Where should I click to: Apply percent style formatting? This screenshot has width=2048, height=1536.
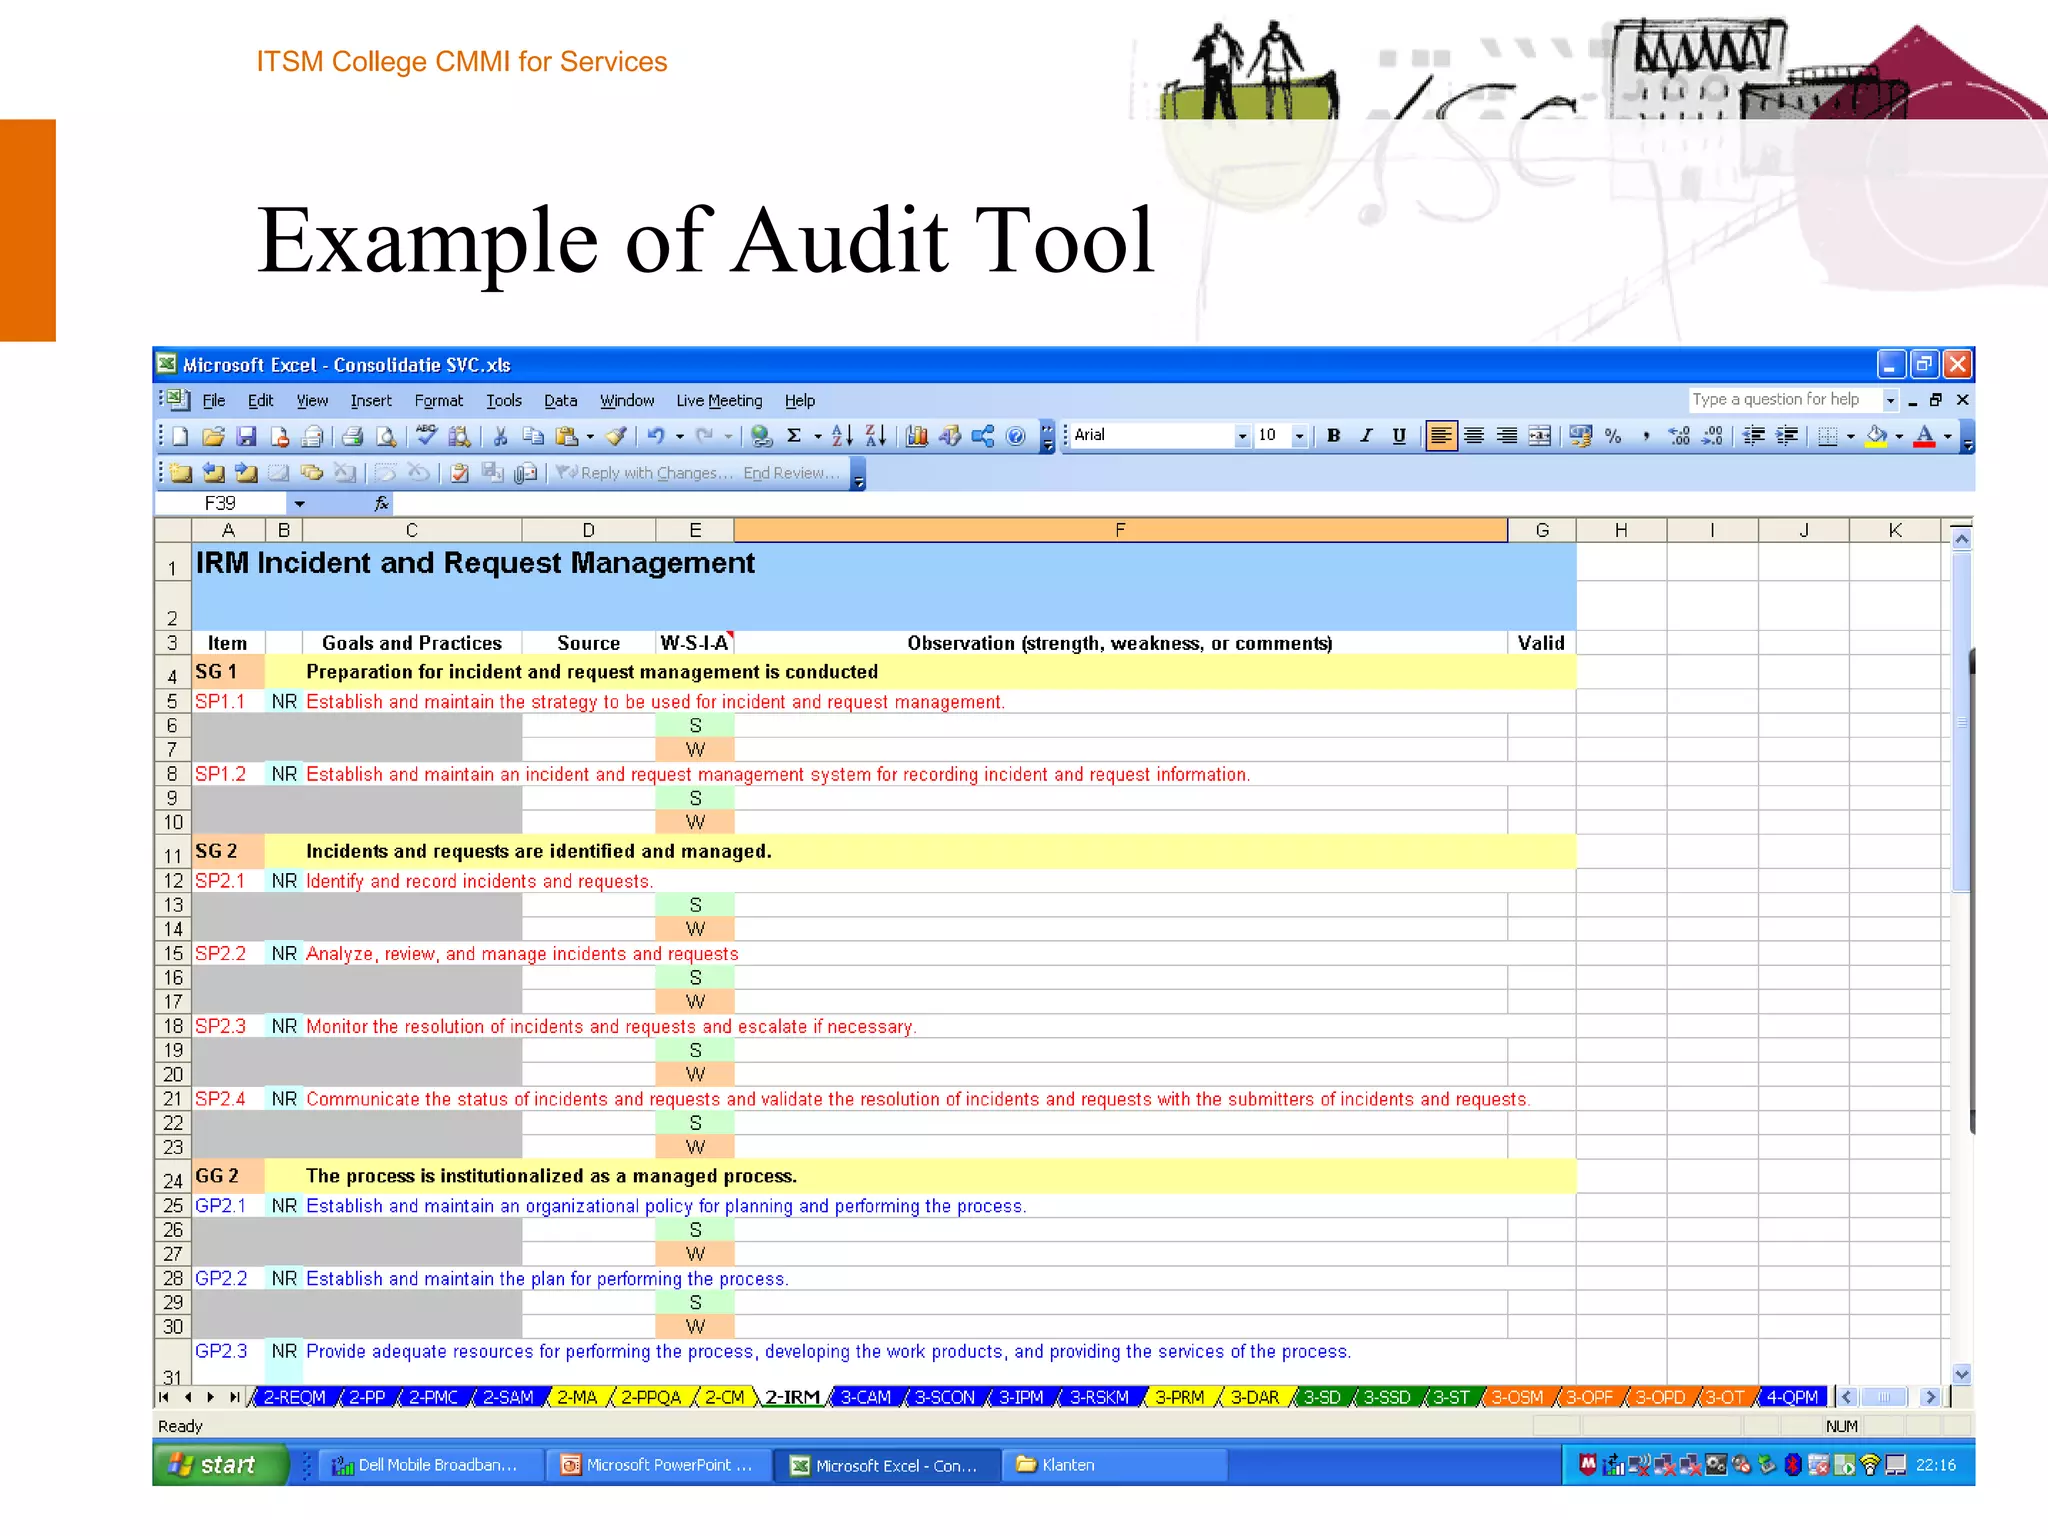coord(1613,436)
